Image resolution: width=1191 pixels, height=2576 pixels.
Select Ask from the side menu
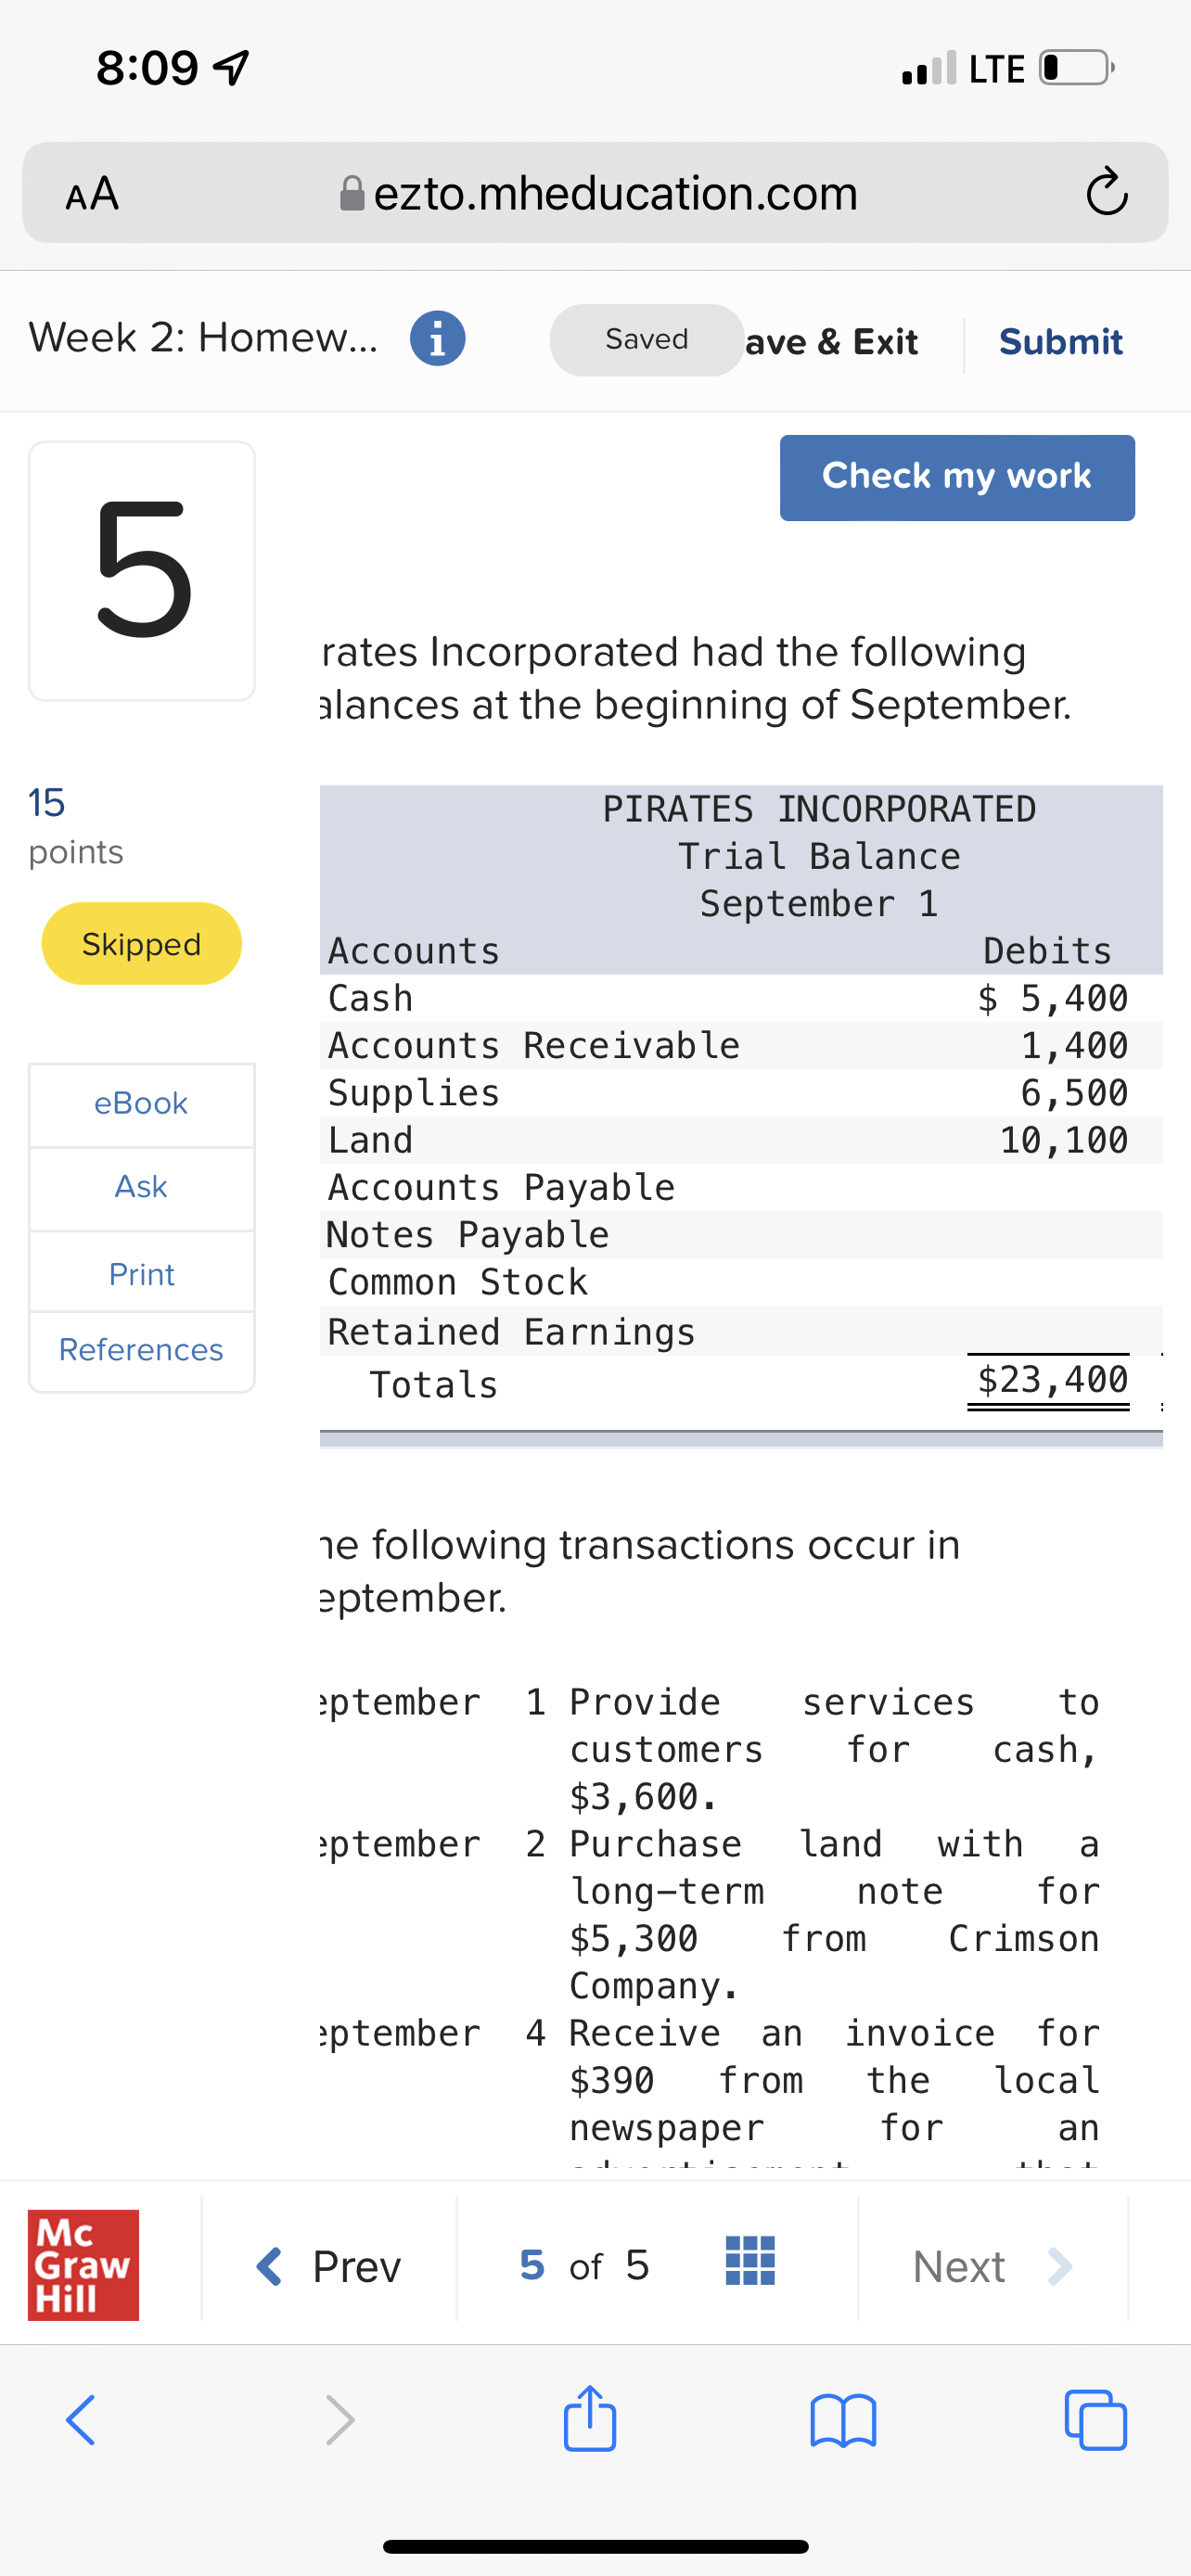pyautogui.click(x=141, y=1187)
